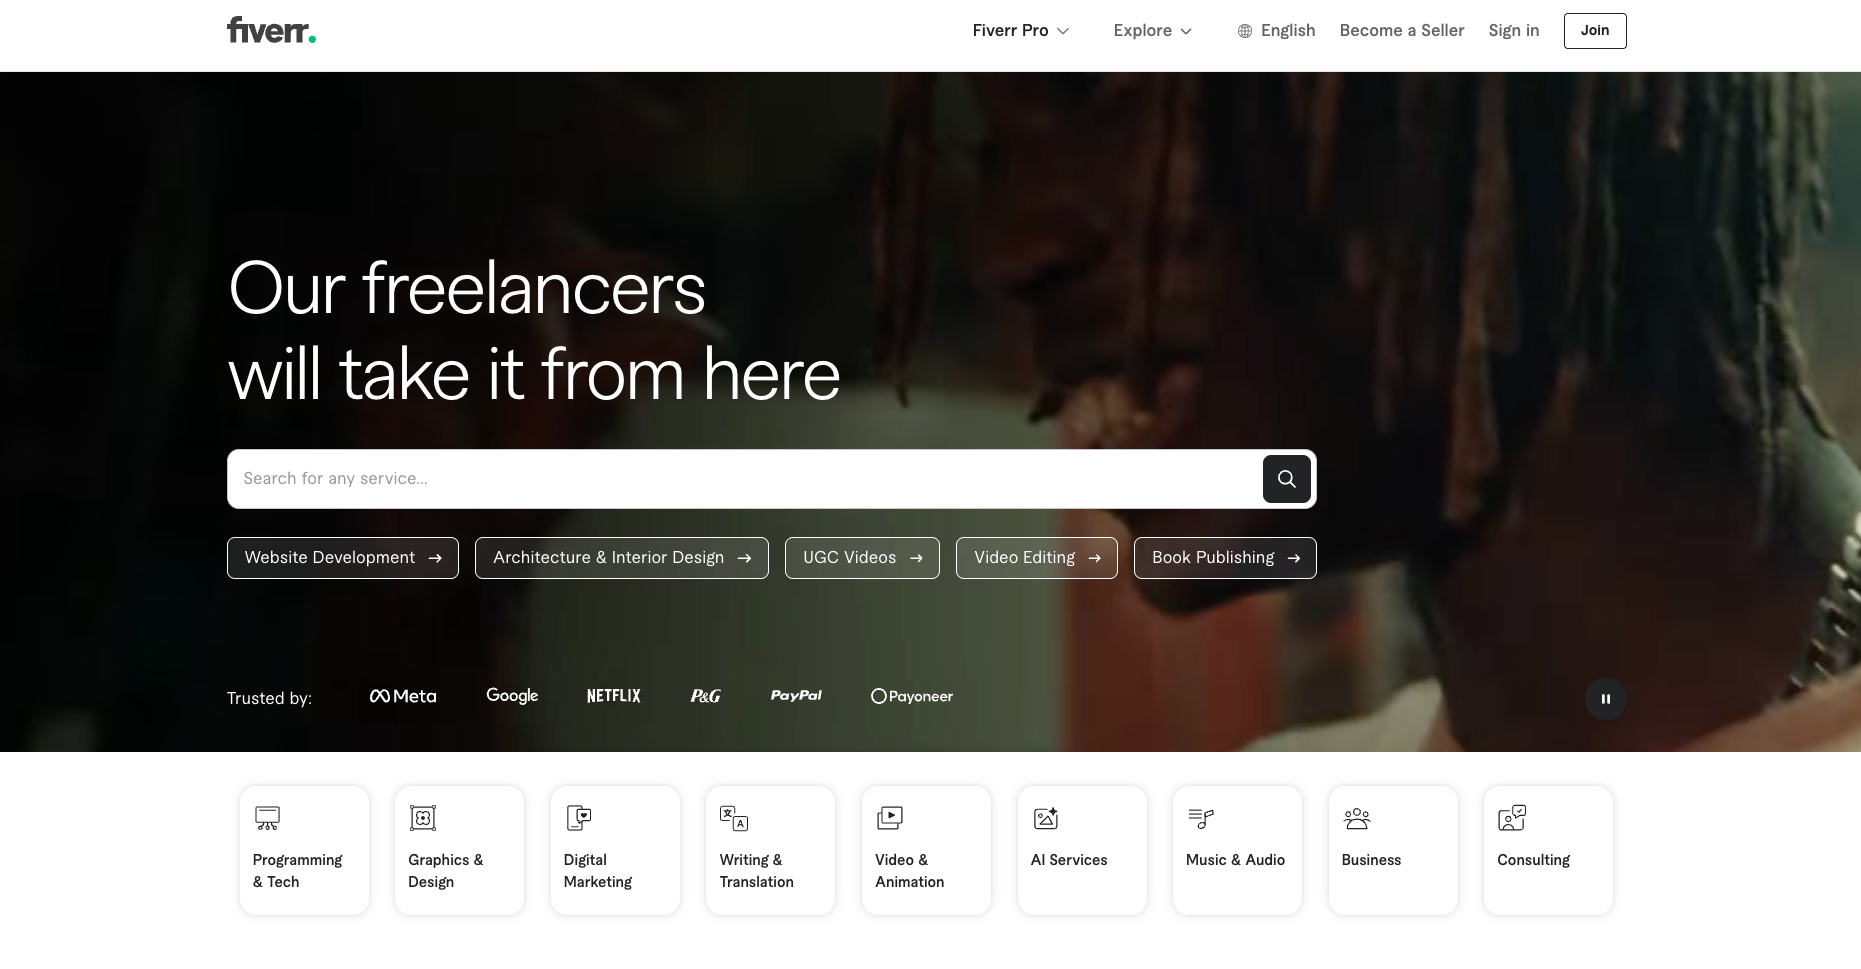1861x969 pixels.
Task: Open the Graphics & Design category icon
Action: click(422, 817)
